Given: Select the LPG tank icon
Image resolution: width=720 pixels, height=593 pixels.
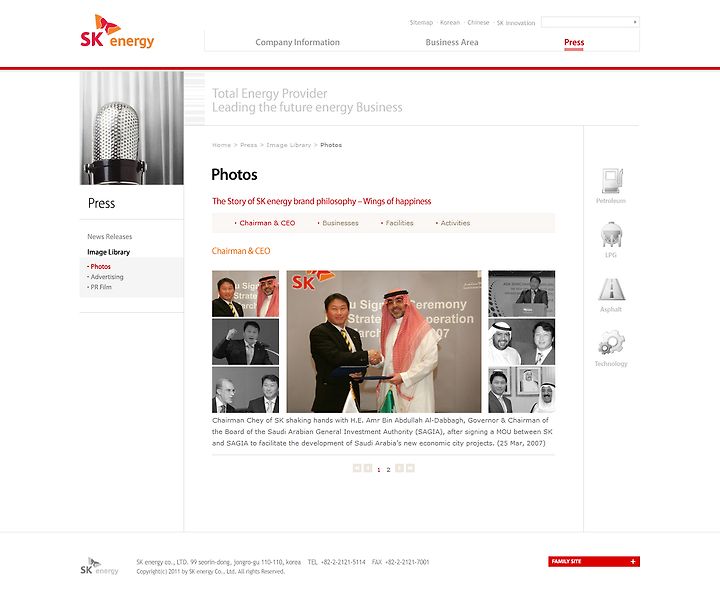Looking at the screenshot, I should [x=611, y=235].
